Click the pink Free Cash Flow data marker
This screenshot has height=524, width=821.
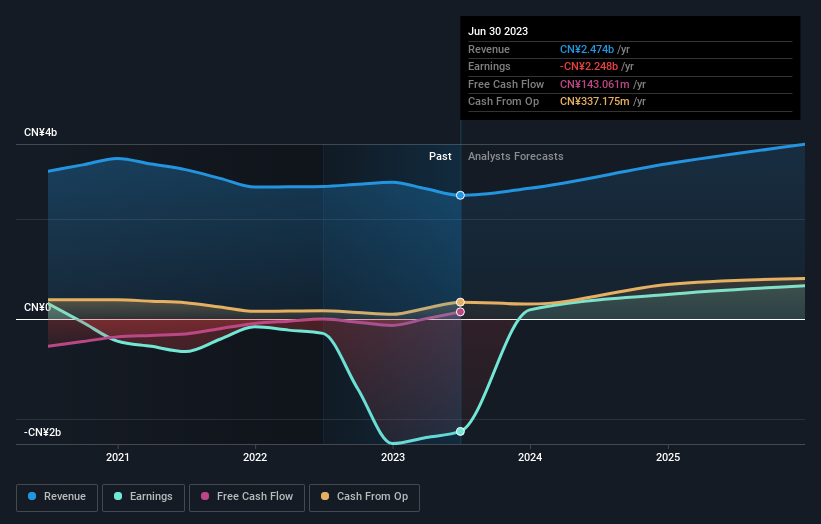click(x=460, y=312)
